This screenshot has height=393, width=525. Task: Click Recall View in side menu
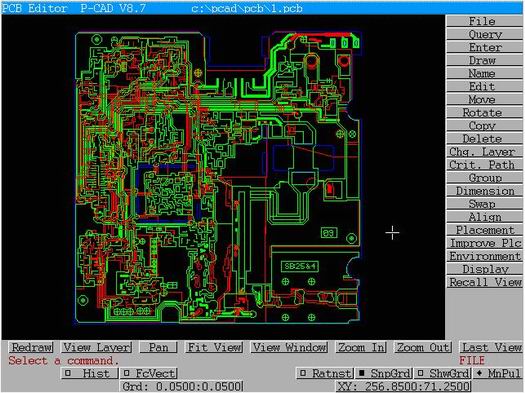tap(484, 282)
